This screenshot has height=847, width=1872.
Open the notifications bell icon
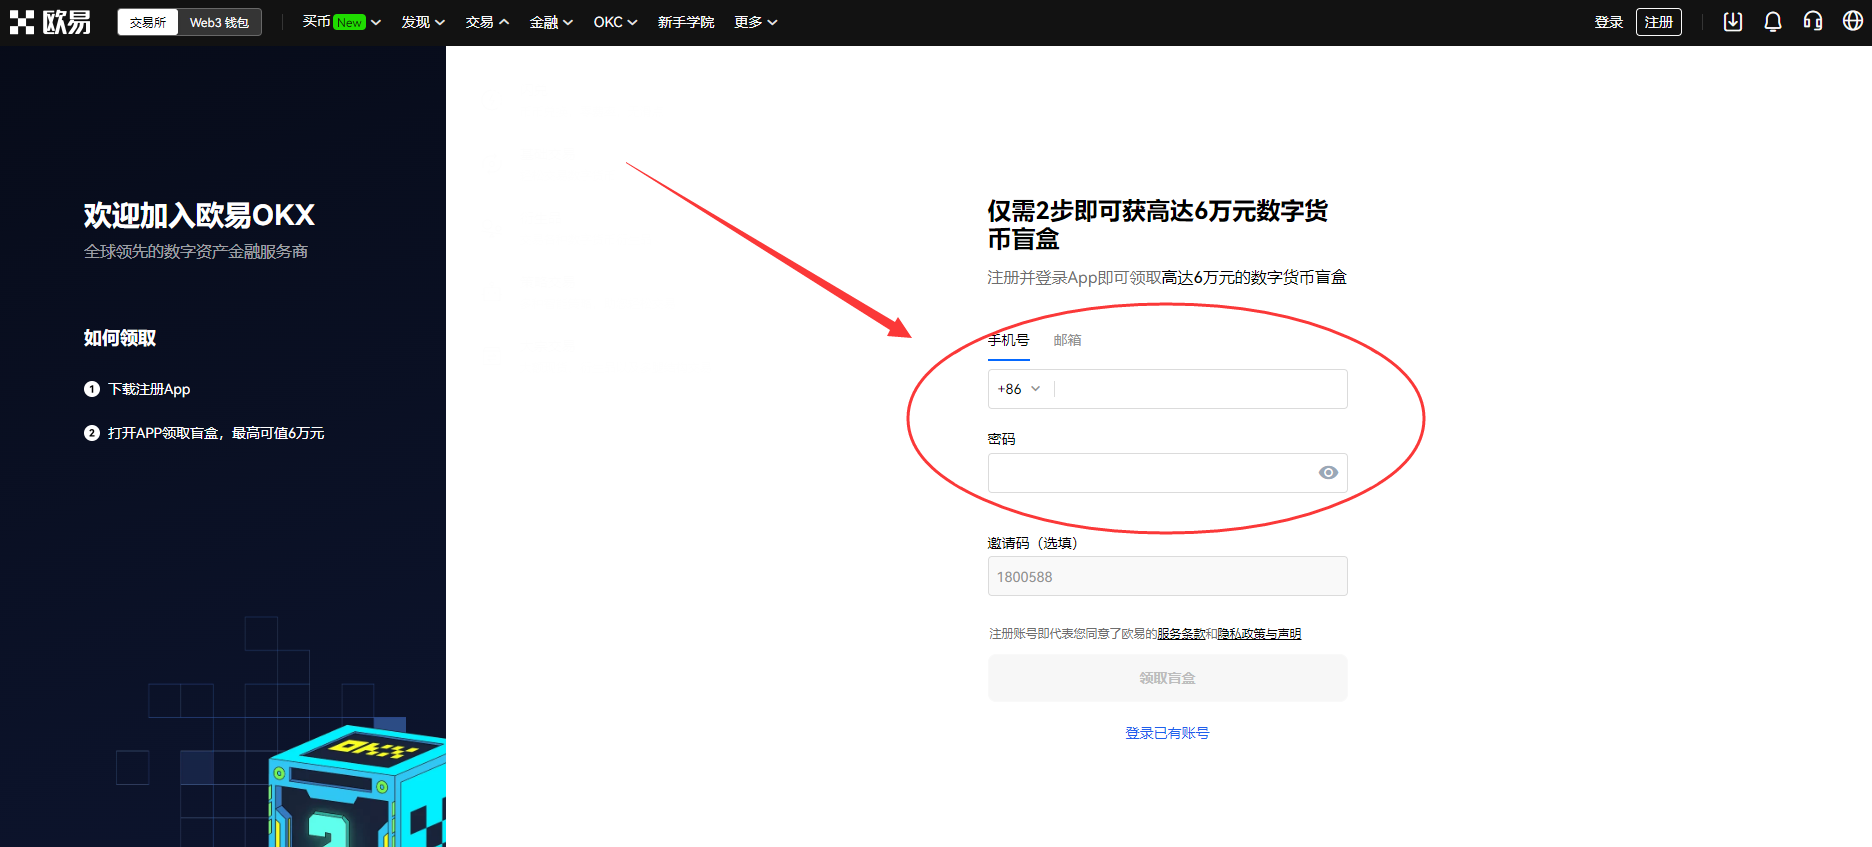point(1773,22)
